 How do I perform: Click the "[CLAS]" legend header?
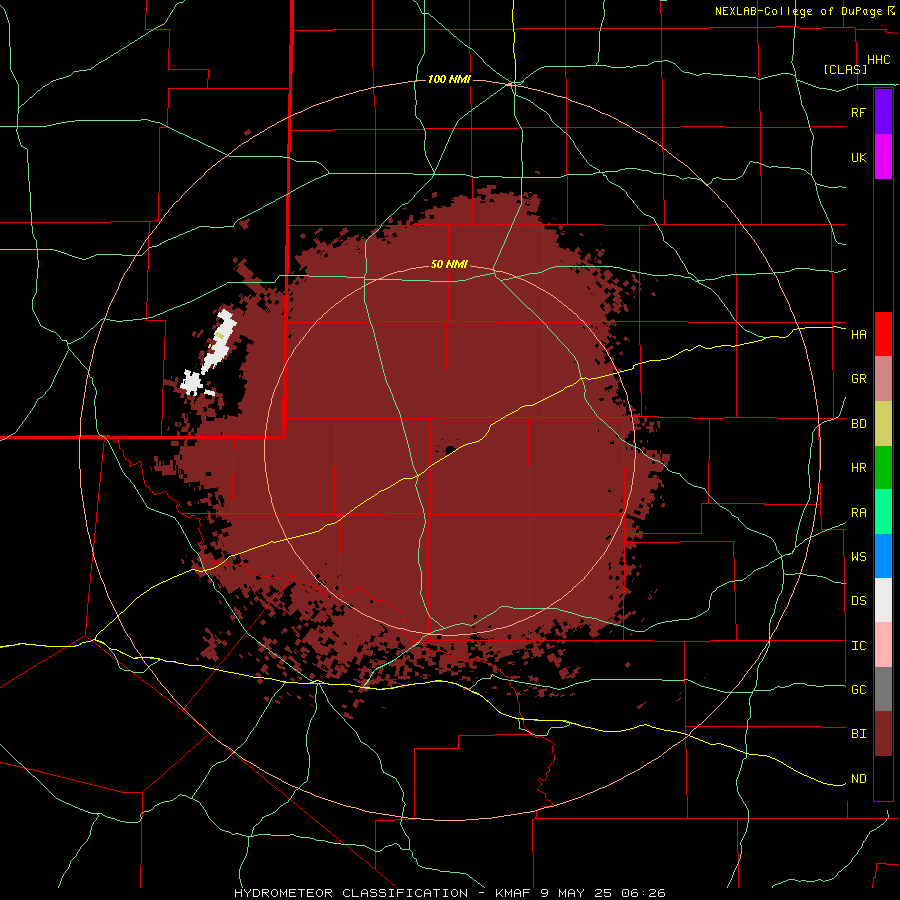click(845, 70)
